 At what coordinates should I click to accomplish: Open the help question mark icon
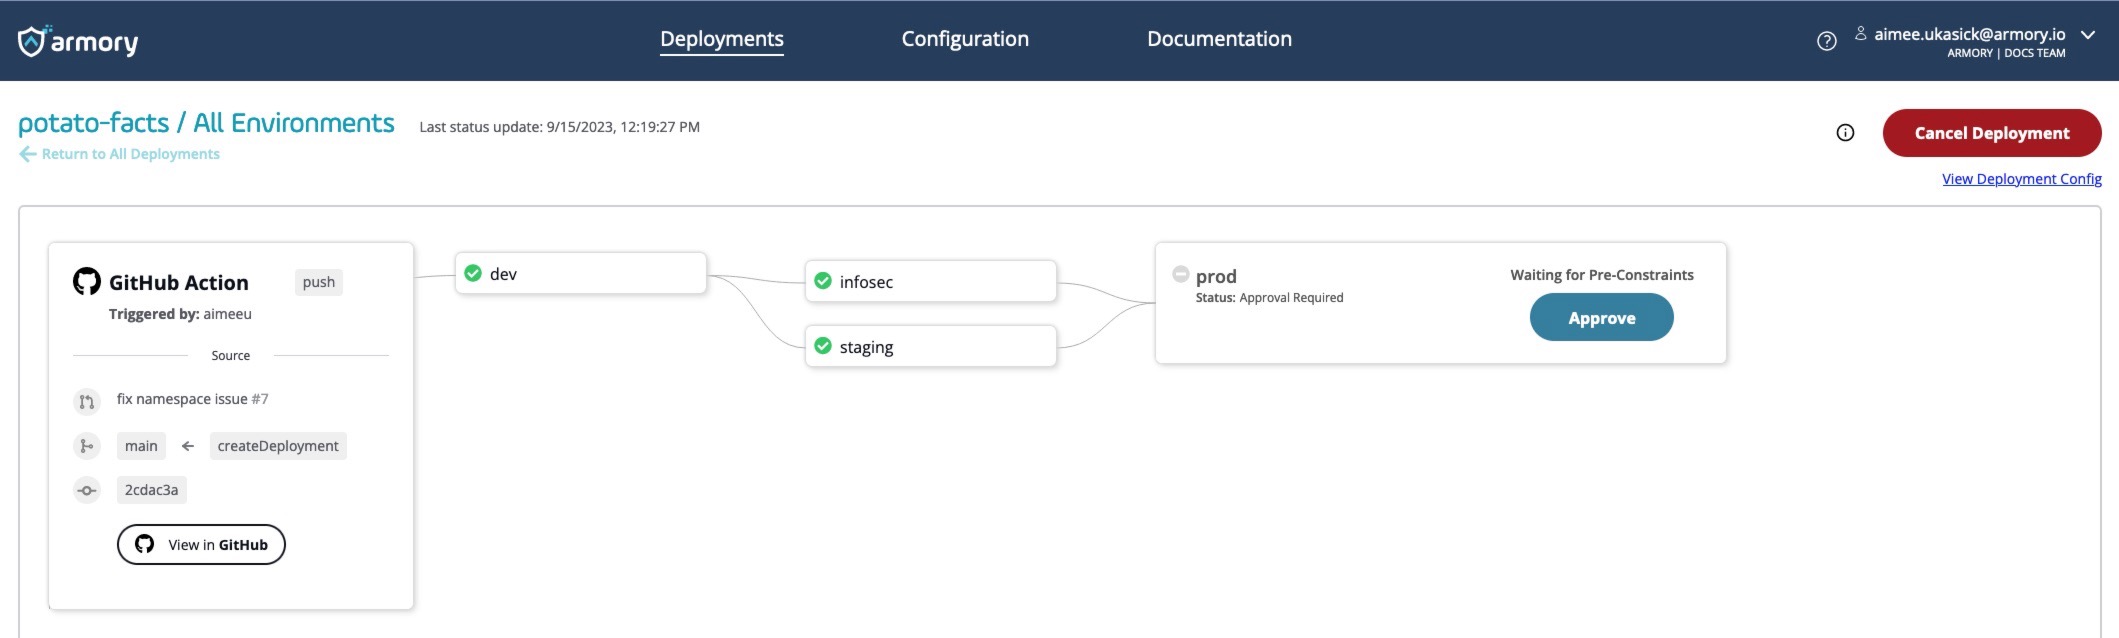click(x=1826, y=41)
